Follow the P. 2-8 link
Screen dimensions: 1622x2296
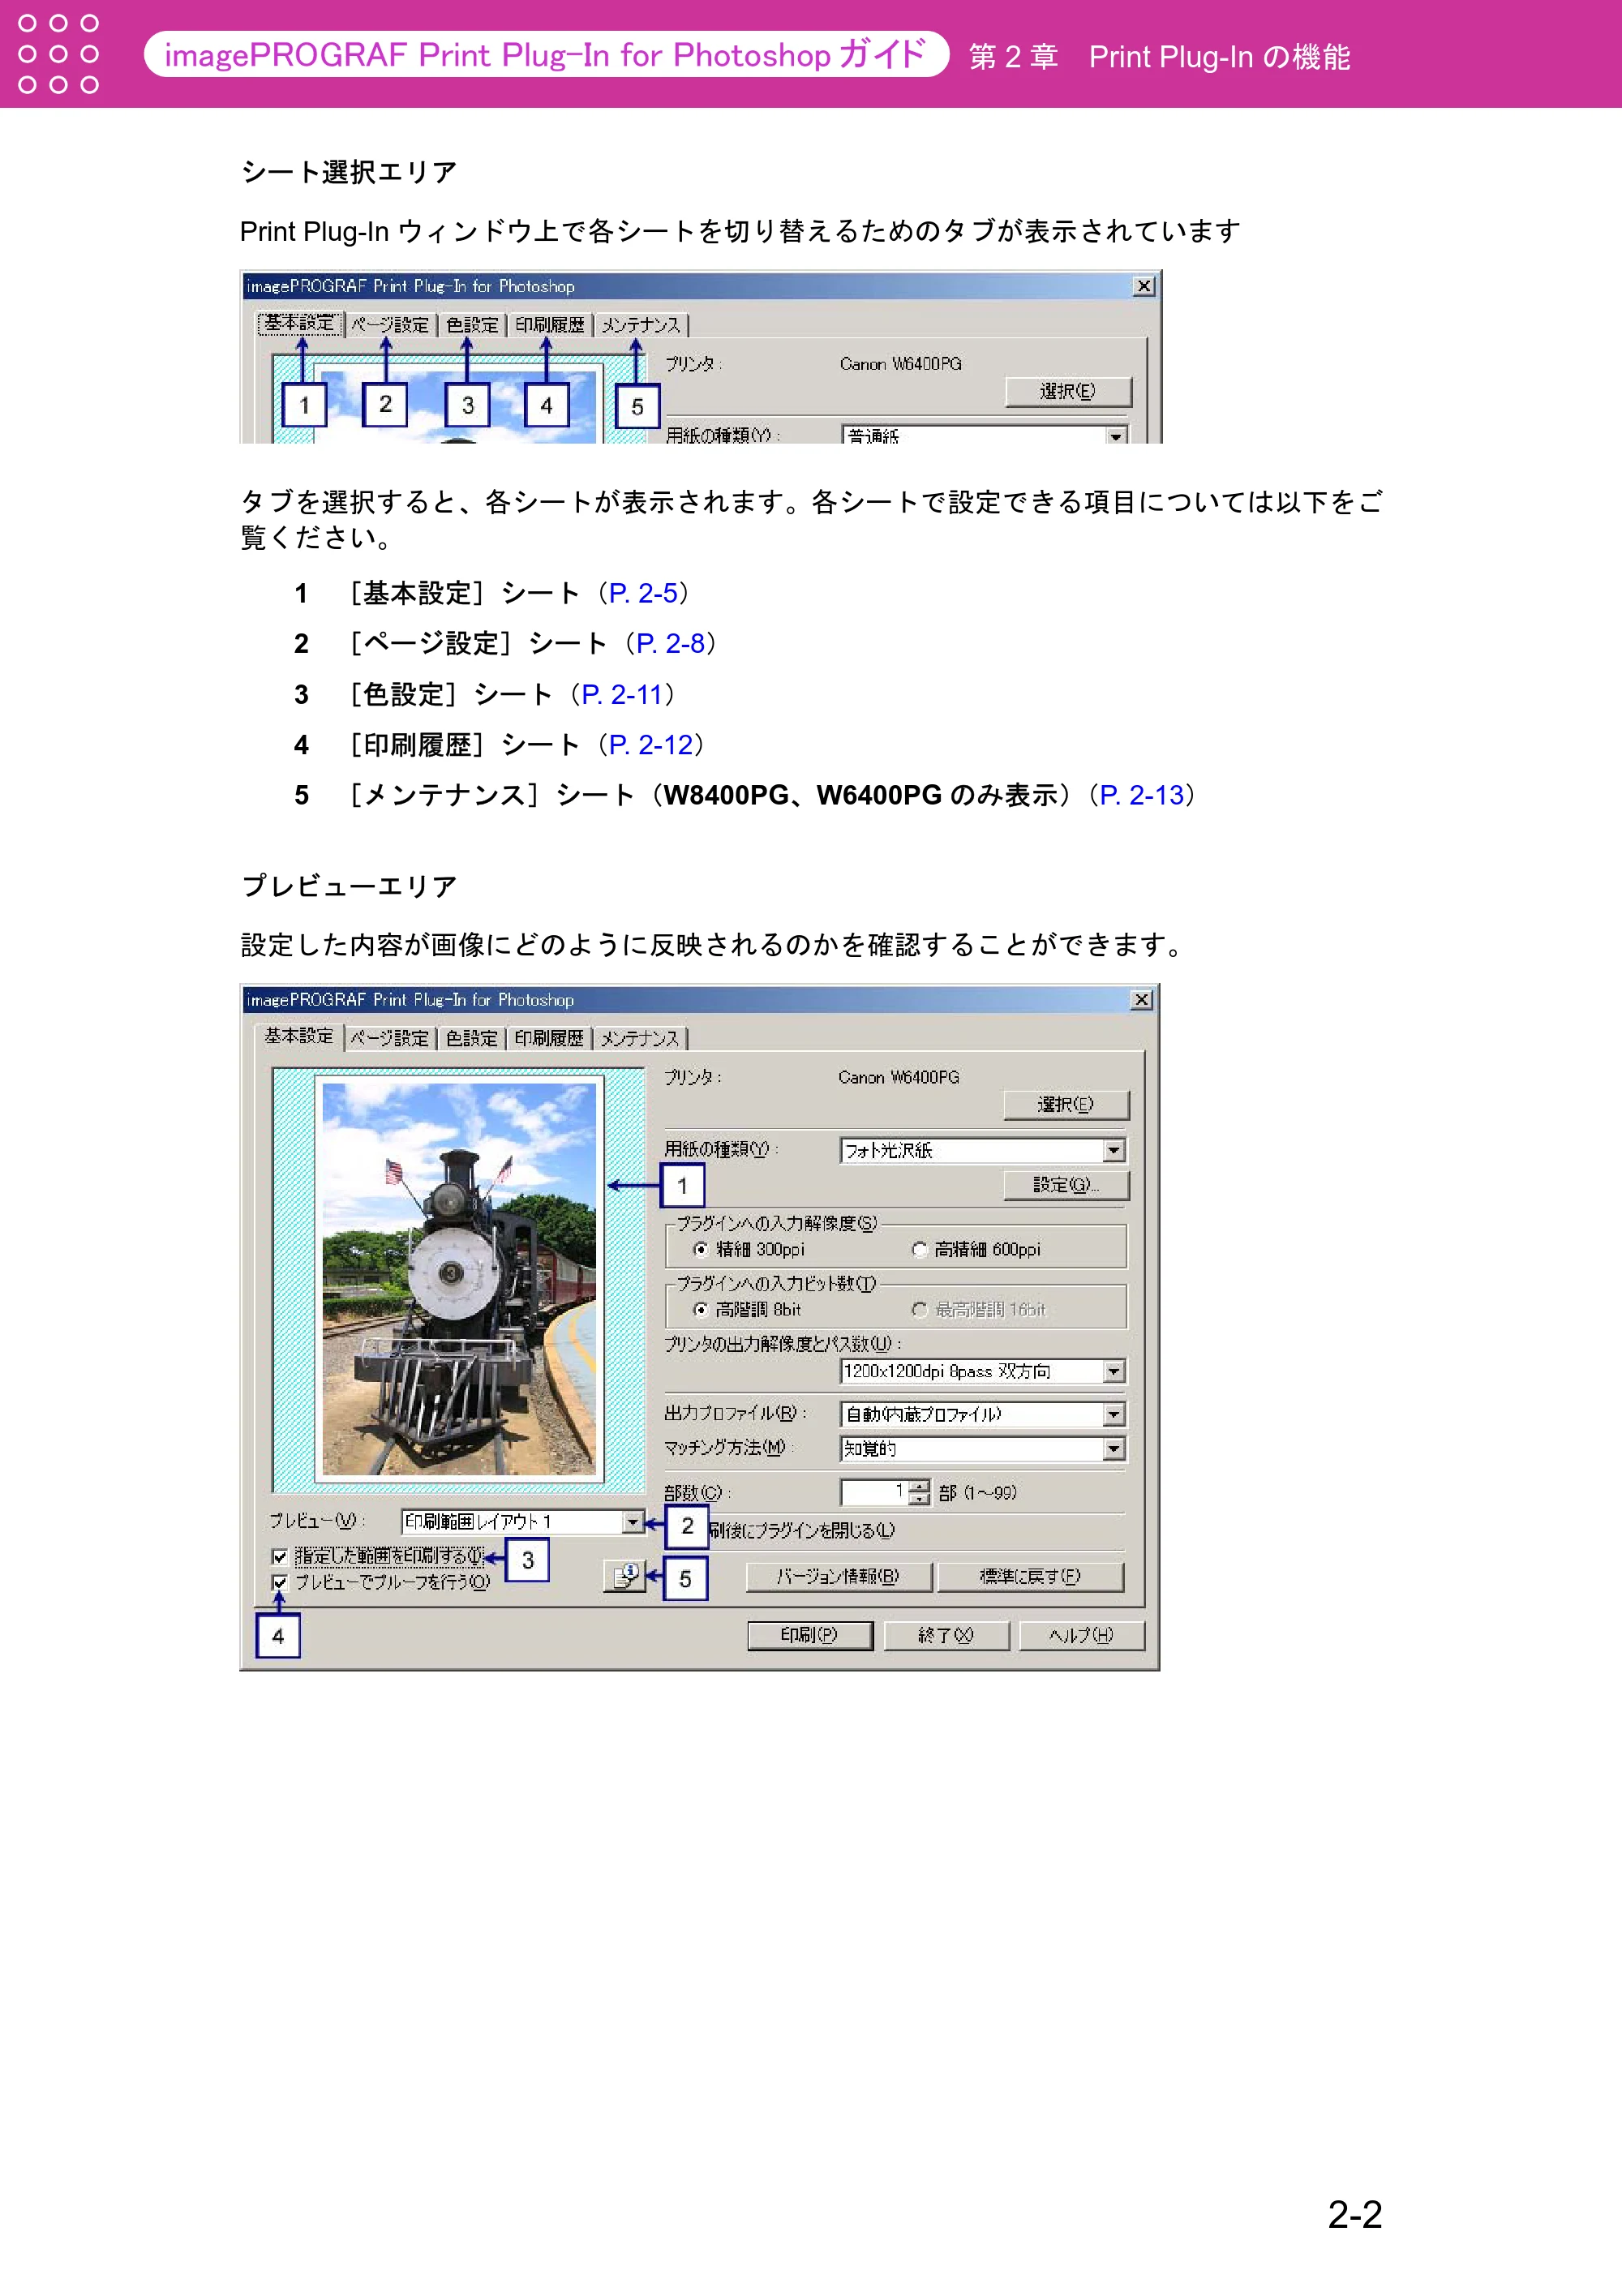(671, 643)
